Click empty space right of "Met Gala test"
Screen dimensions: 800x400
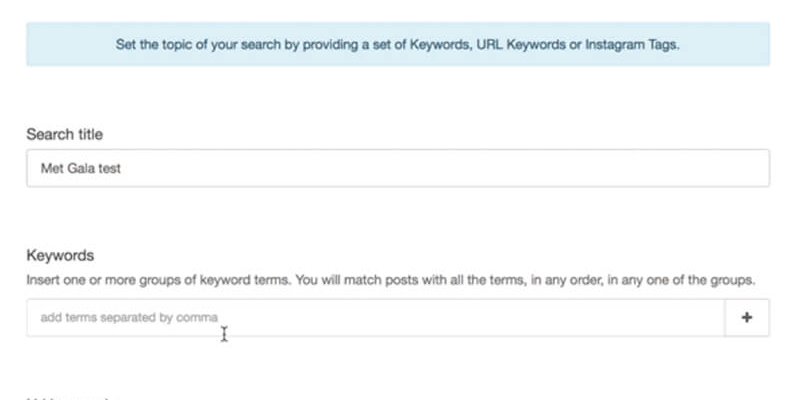[x=450, y=169]
